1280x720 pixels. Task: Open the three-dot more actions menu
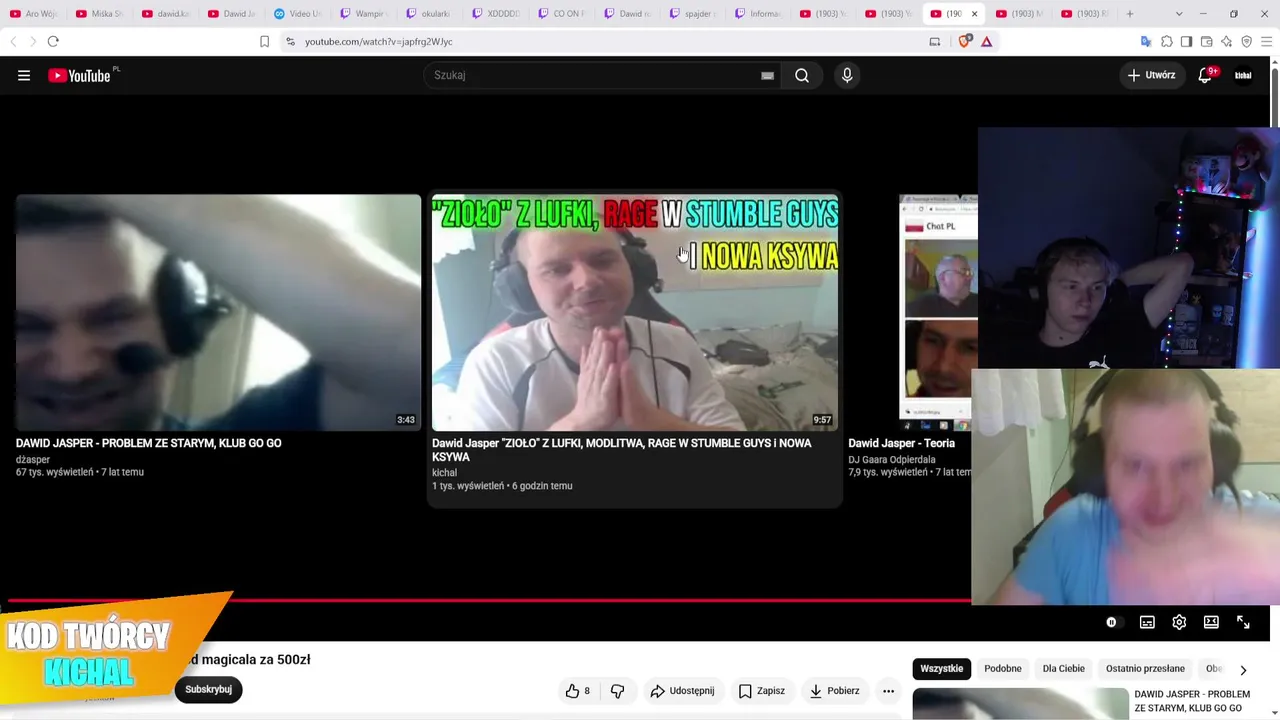888,691
